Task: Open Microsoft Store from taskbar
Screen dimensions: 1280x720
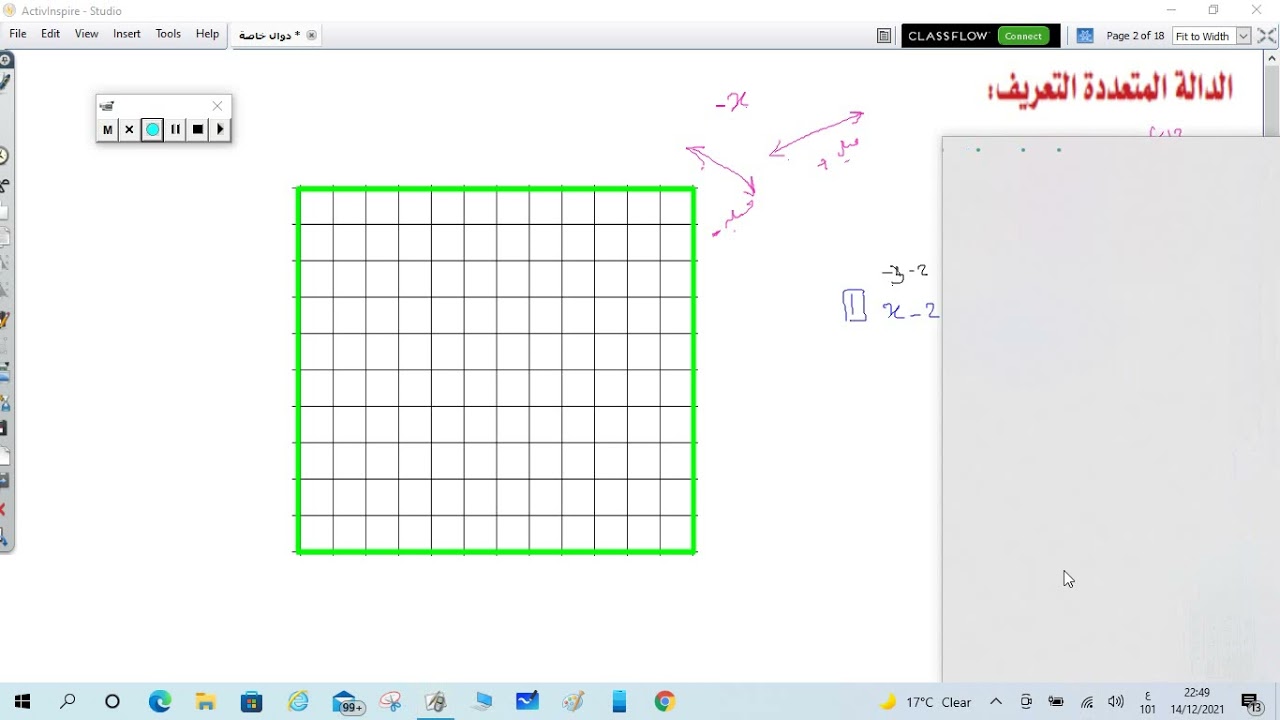Action: (251, 702)
